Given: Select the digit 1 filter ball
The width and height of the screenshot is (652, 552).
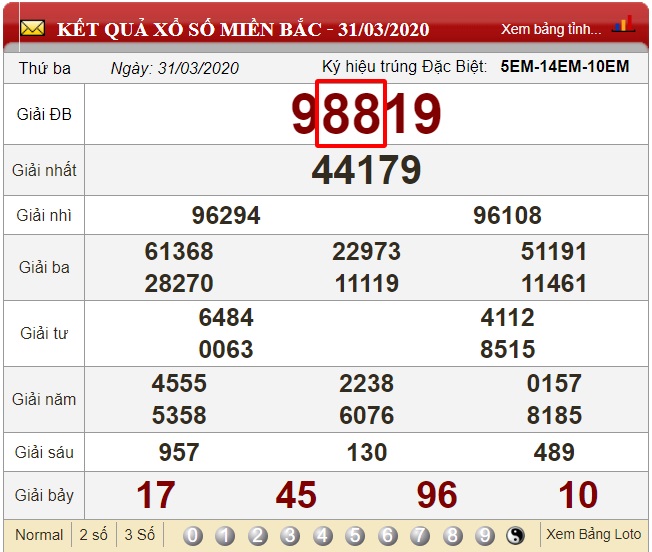Looking at the screenshot, I should tap(225, 535).
